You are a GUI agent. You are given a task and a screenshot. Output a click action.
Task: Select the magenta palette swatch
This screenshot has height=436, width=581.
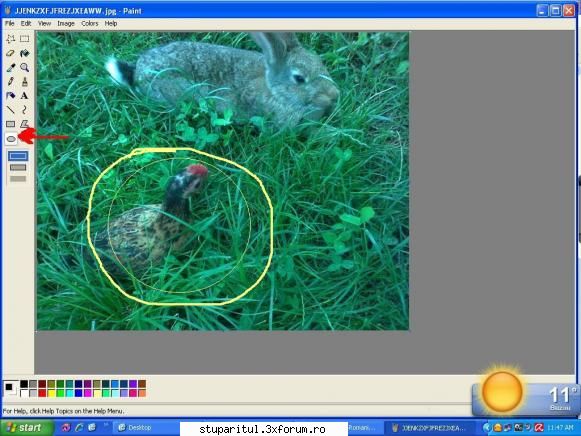pyautogui.click(x=87, y=393)
